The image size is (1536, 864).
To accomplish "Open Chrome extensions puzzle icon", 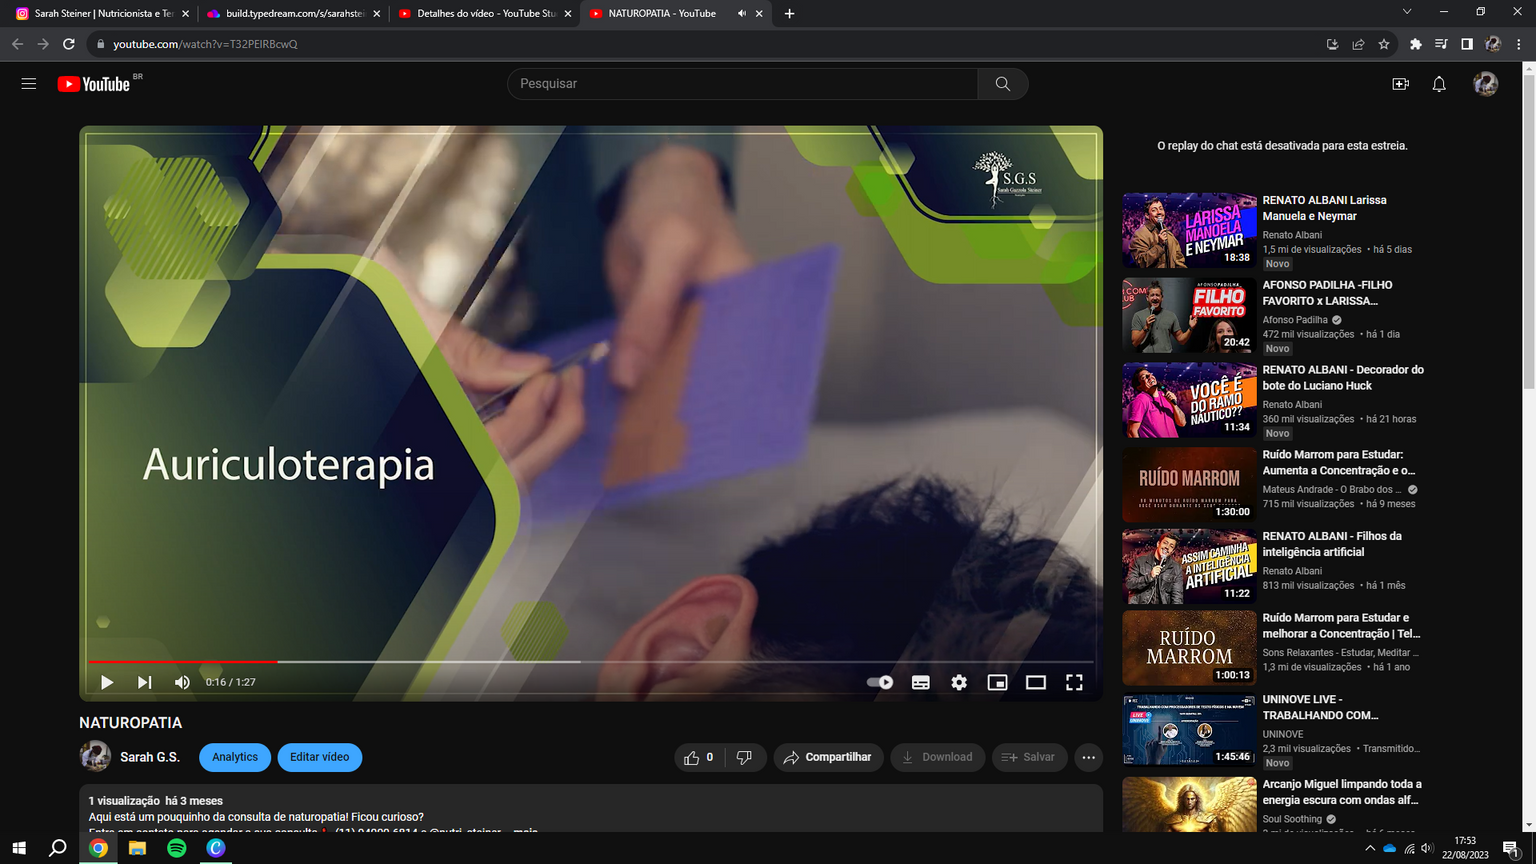I will click(x=1415, y=44).
